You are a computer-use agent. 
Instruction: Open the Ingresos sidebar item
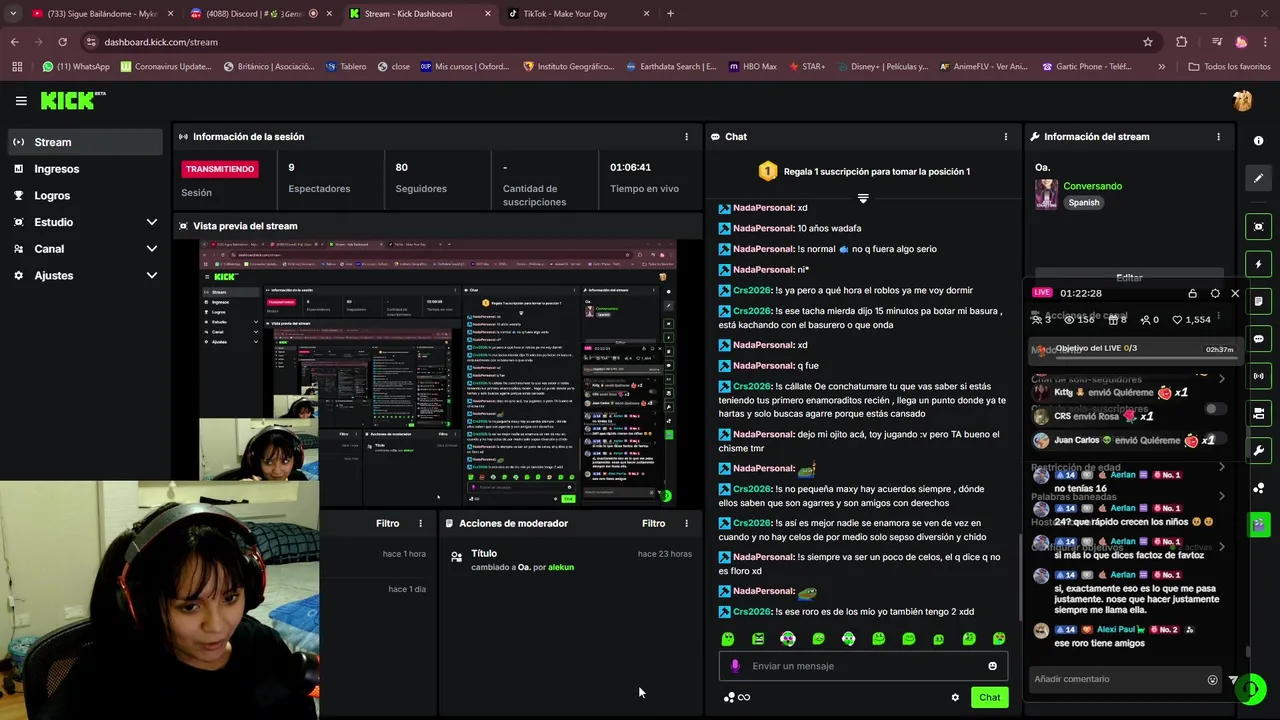click(86, 169)
